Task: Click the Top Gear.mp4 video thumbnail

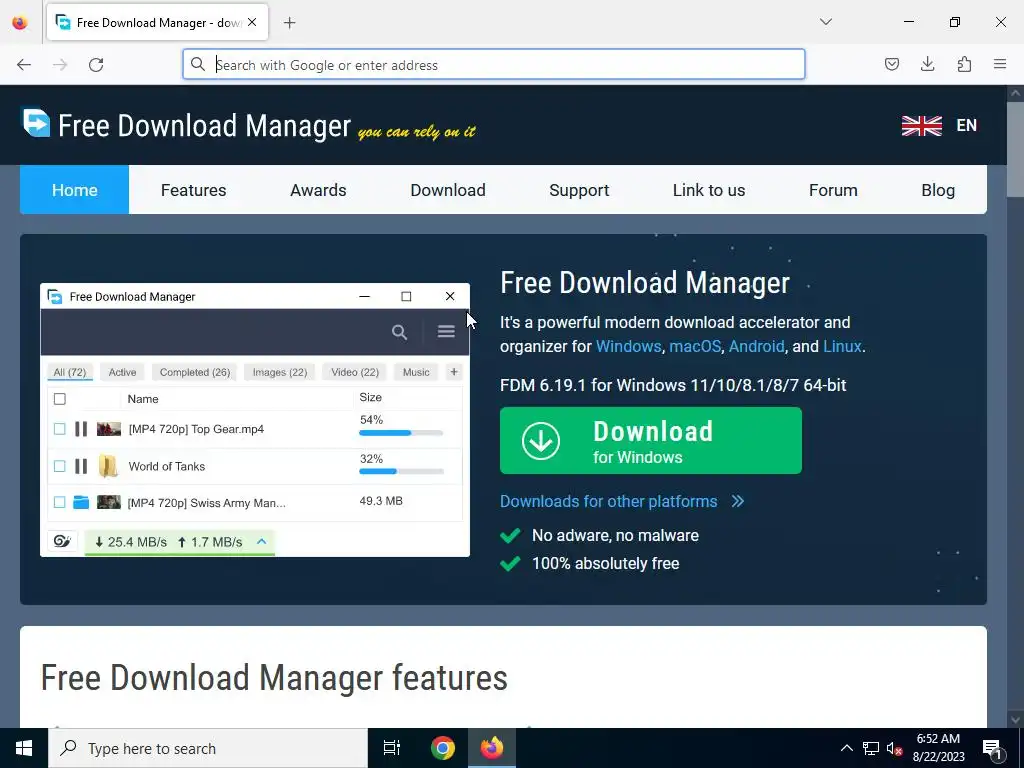Action: (x=109, y=429)
